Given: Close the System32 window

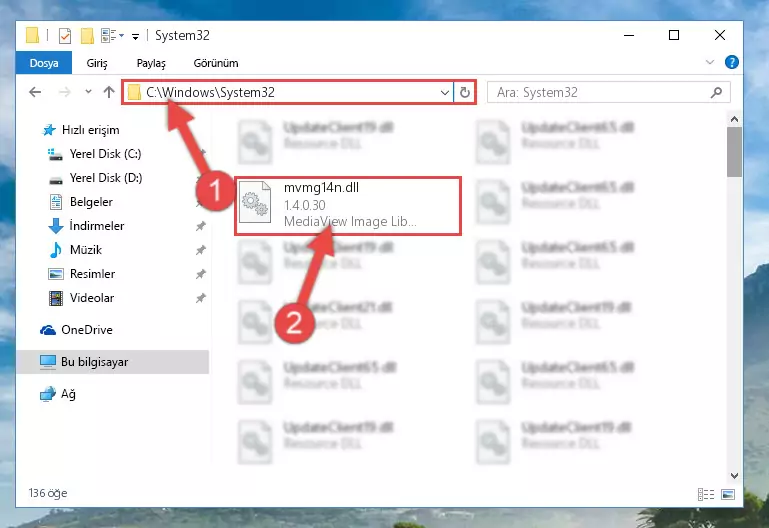Looking at the screenshot, I should point(719,35).
